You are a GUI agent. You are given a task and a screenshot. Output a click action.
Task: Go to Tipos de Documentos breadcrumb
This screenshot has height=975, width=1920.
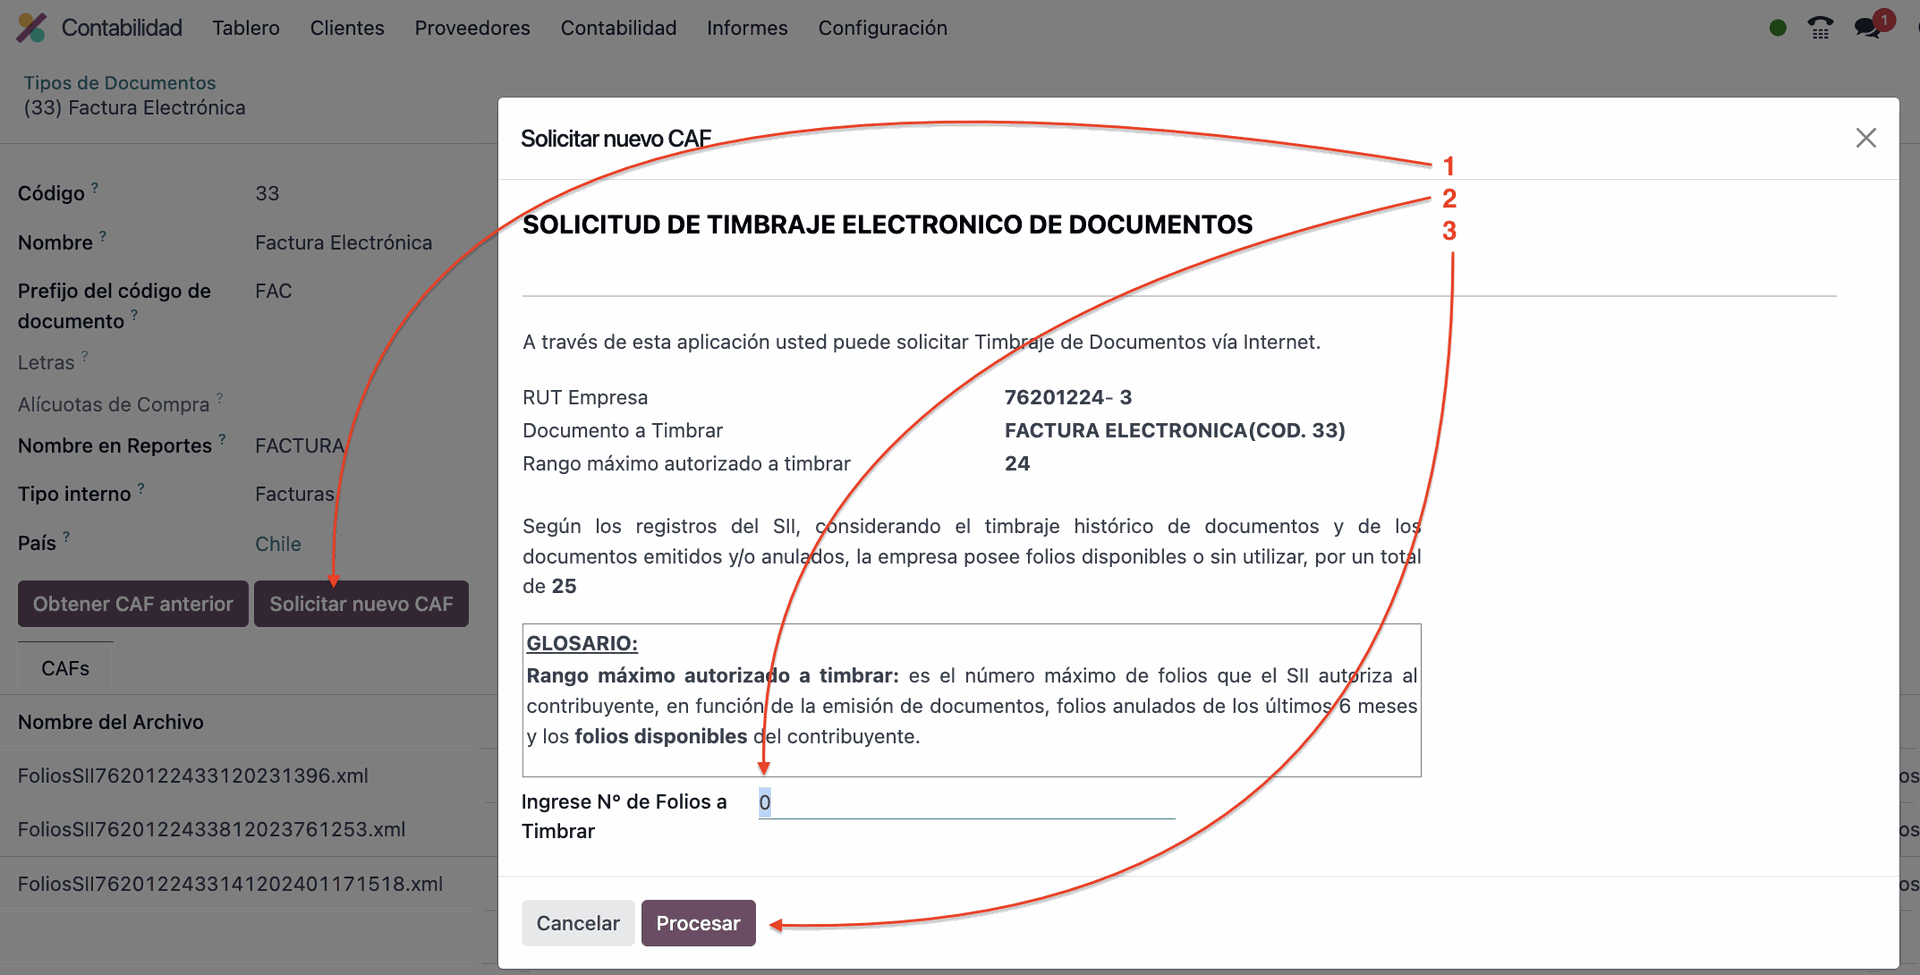pyautogui.click(x=120, y=83)
